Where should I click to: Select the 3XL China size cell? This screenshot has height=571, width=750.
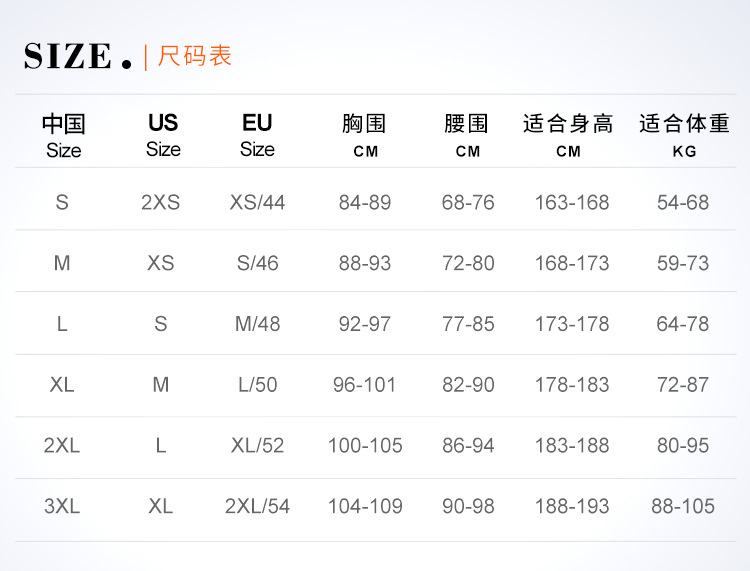pyautogui.click(x=62, y=506)
